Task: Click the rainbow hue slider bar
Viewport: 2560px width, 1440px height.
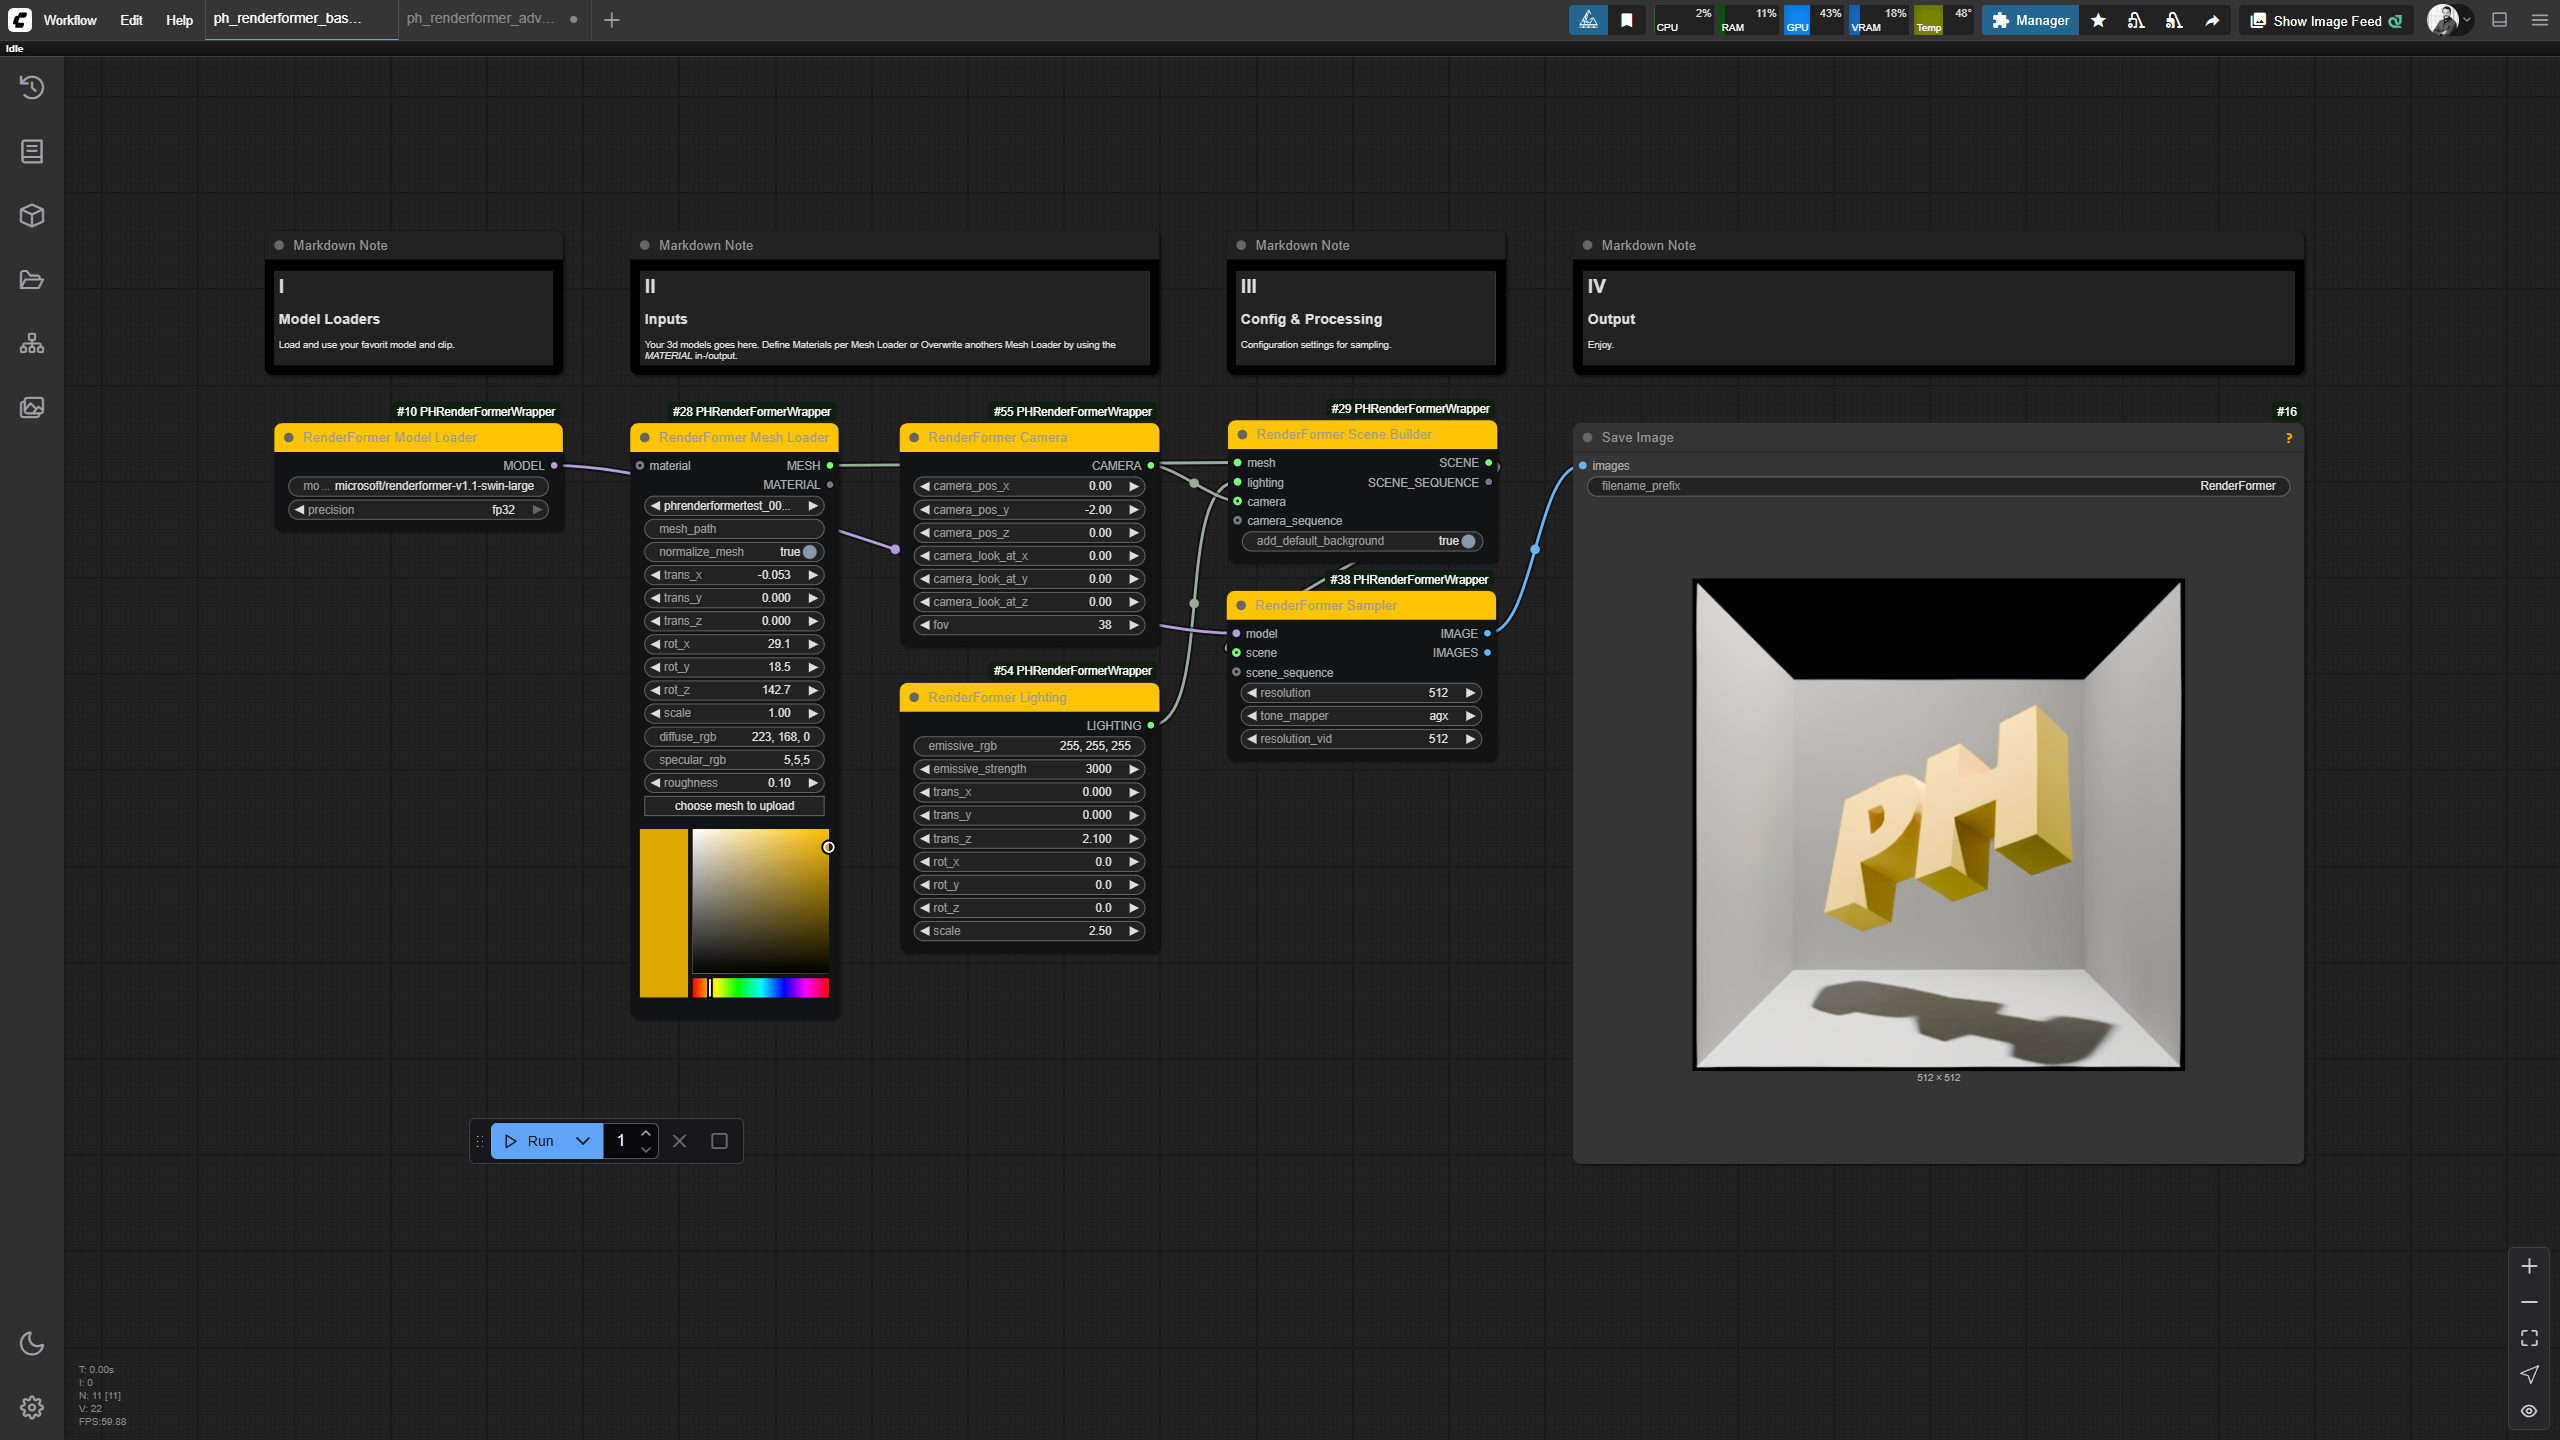Action: (x=760, y=988)
